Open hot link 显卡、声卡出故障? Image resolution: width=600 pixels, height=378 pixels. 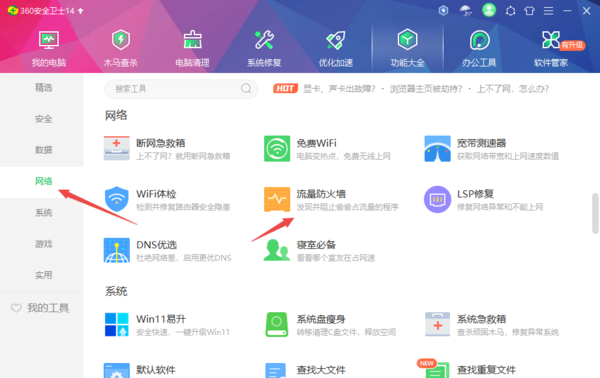pyautogui.click(x=339, y=89)
